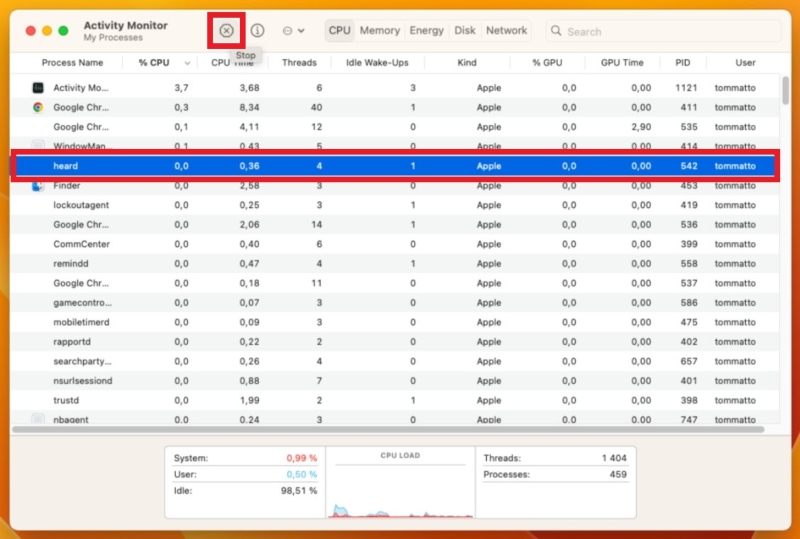Select the Google Chr... row with PID 537
The height and width of the screenshot is (539, 800).
tap(395, 283)
